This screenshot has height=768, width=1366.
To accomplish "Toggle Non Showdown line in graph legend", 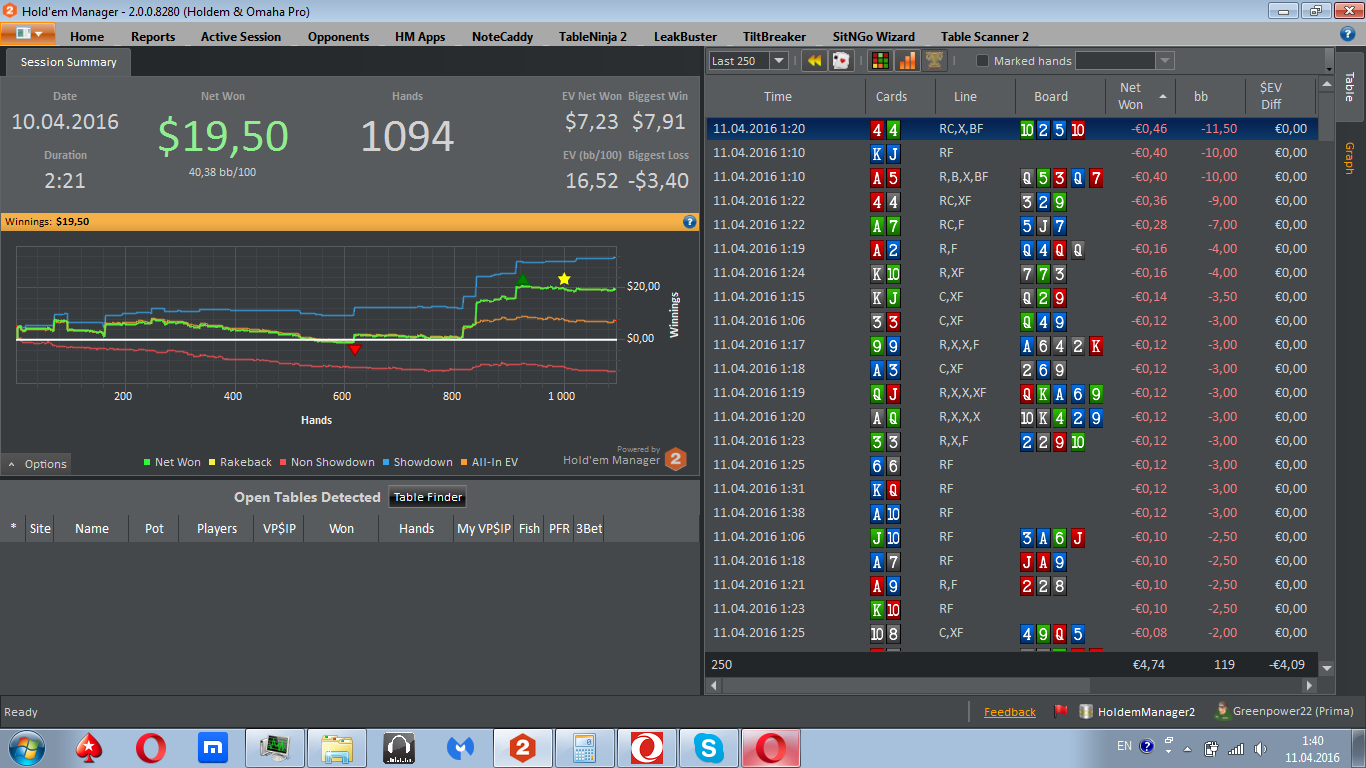I will 327,462.
